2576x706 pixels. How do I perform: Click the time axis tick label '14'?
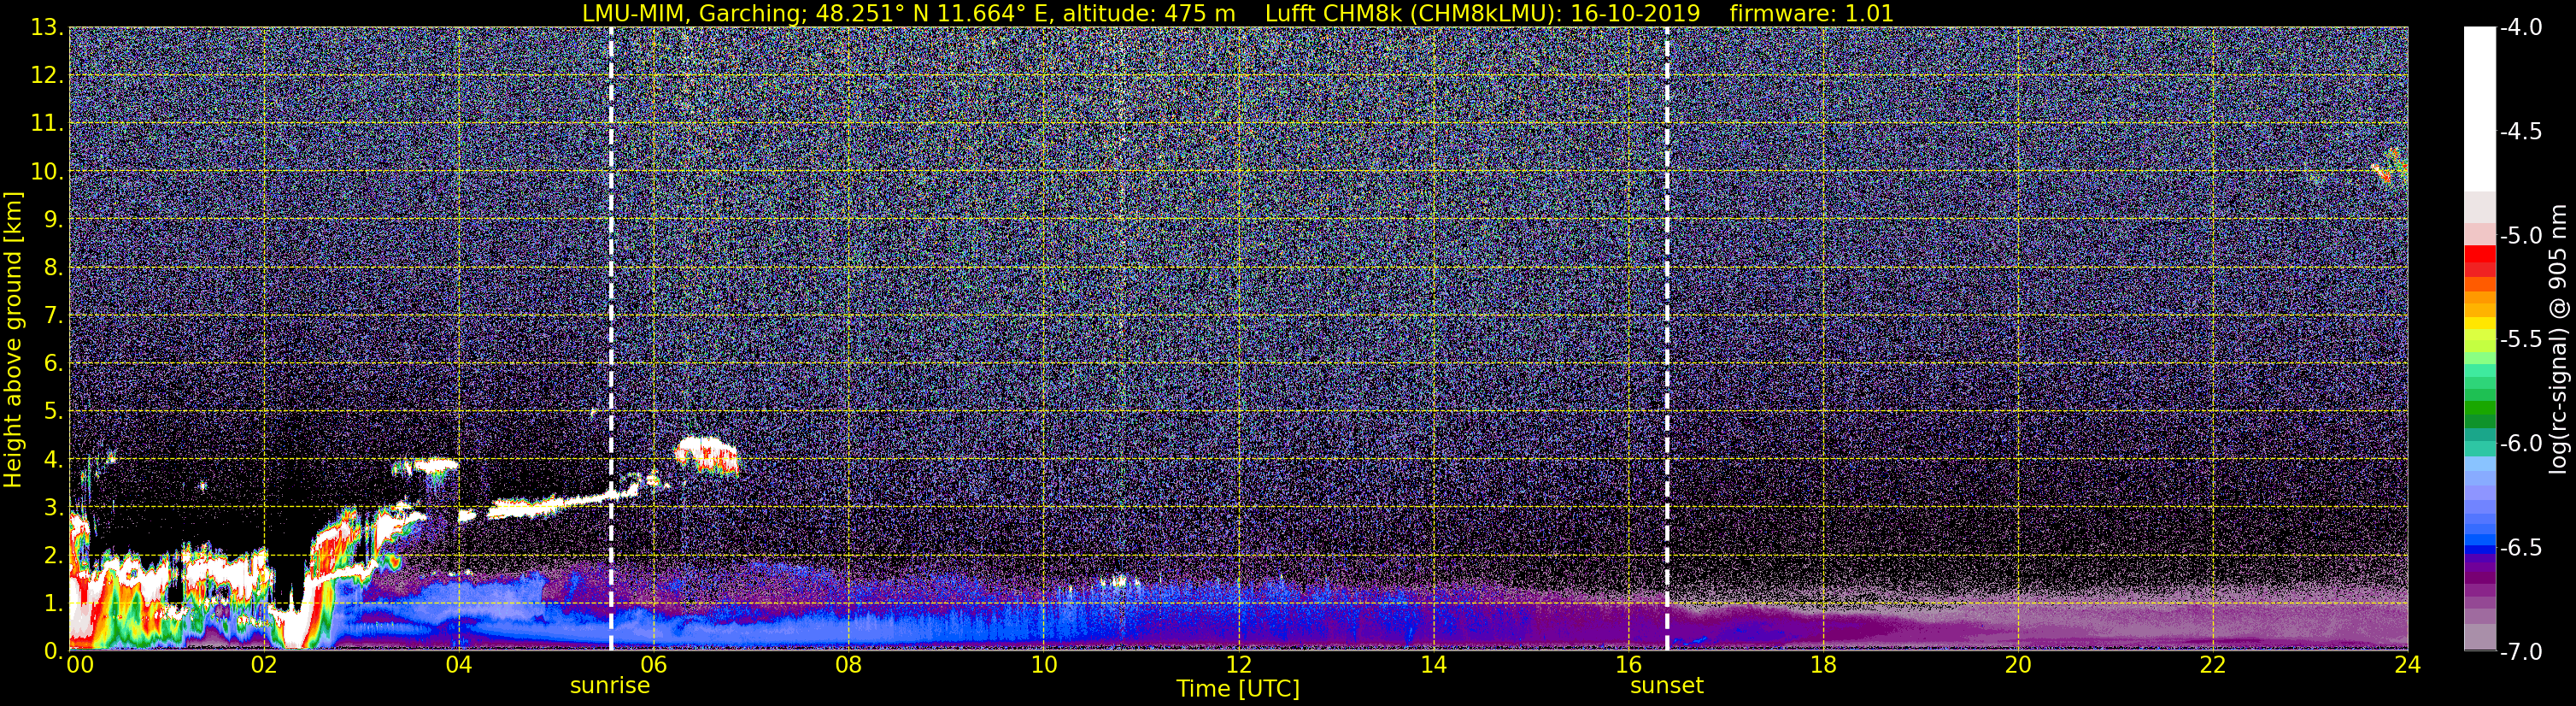(1434, 665)
